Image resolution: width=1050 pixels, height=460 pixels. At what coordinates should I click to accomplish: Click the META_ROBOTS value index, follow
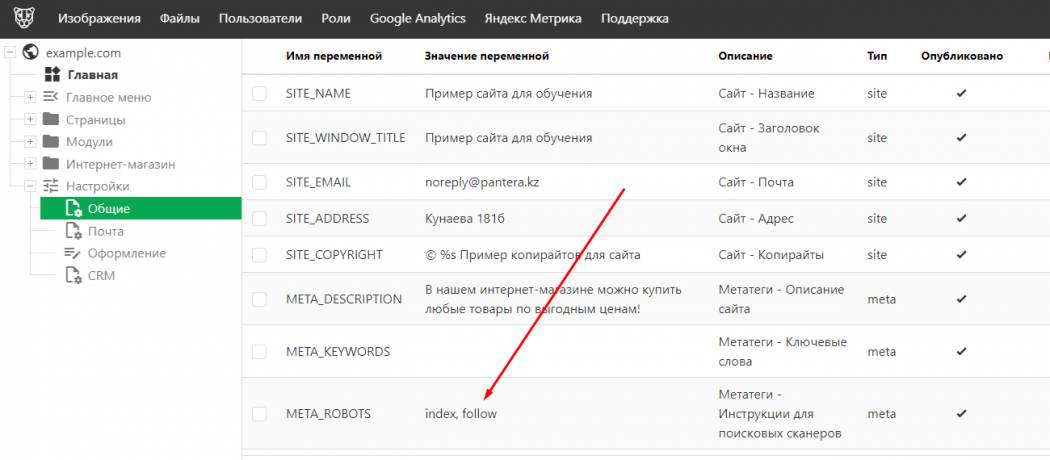click(461, 414)
